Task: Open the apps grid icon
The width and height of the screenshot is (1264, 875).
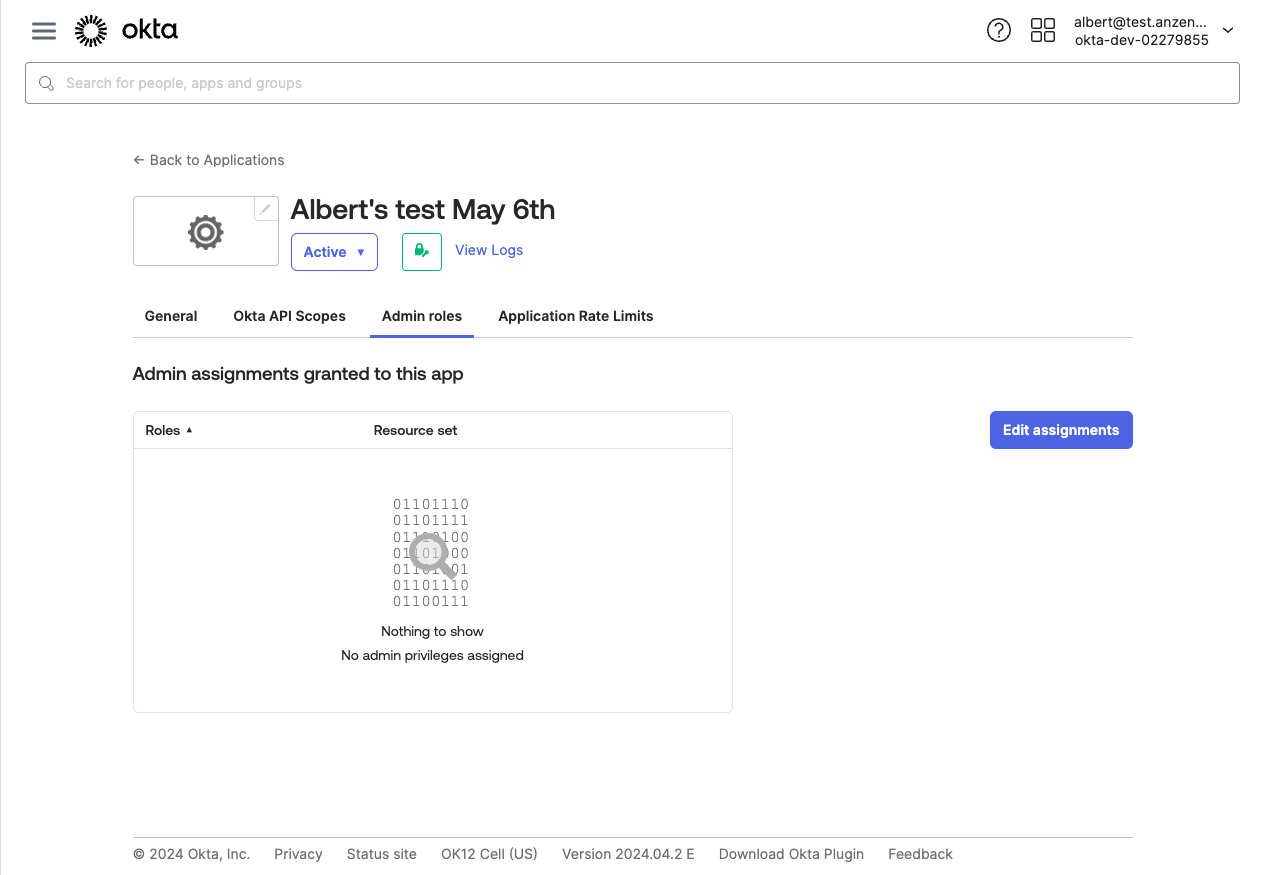Action: tap(1042, 31)
